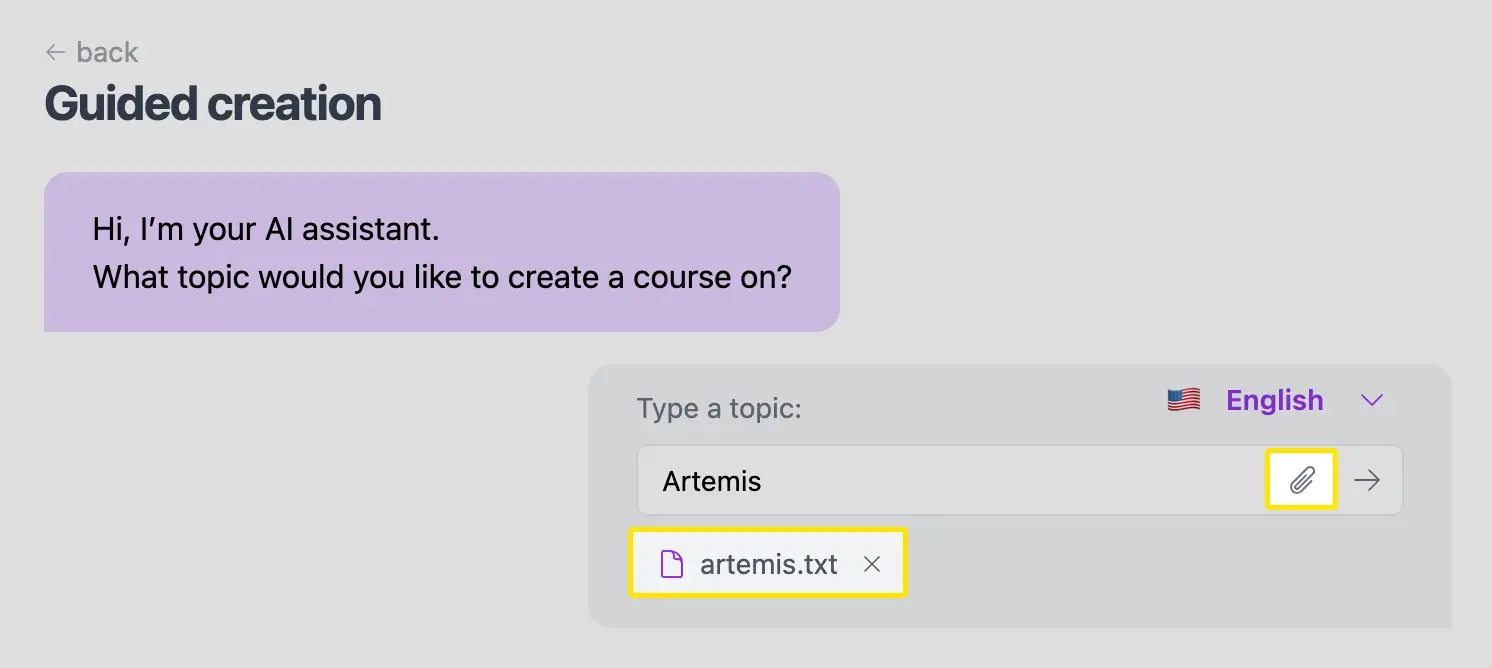This screenshot has width=1492, height=668.
Task: Open the file picker via the paperclip icon
Action: [x=1300, y=480]
